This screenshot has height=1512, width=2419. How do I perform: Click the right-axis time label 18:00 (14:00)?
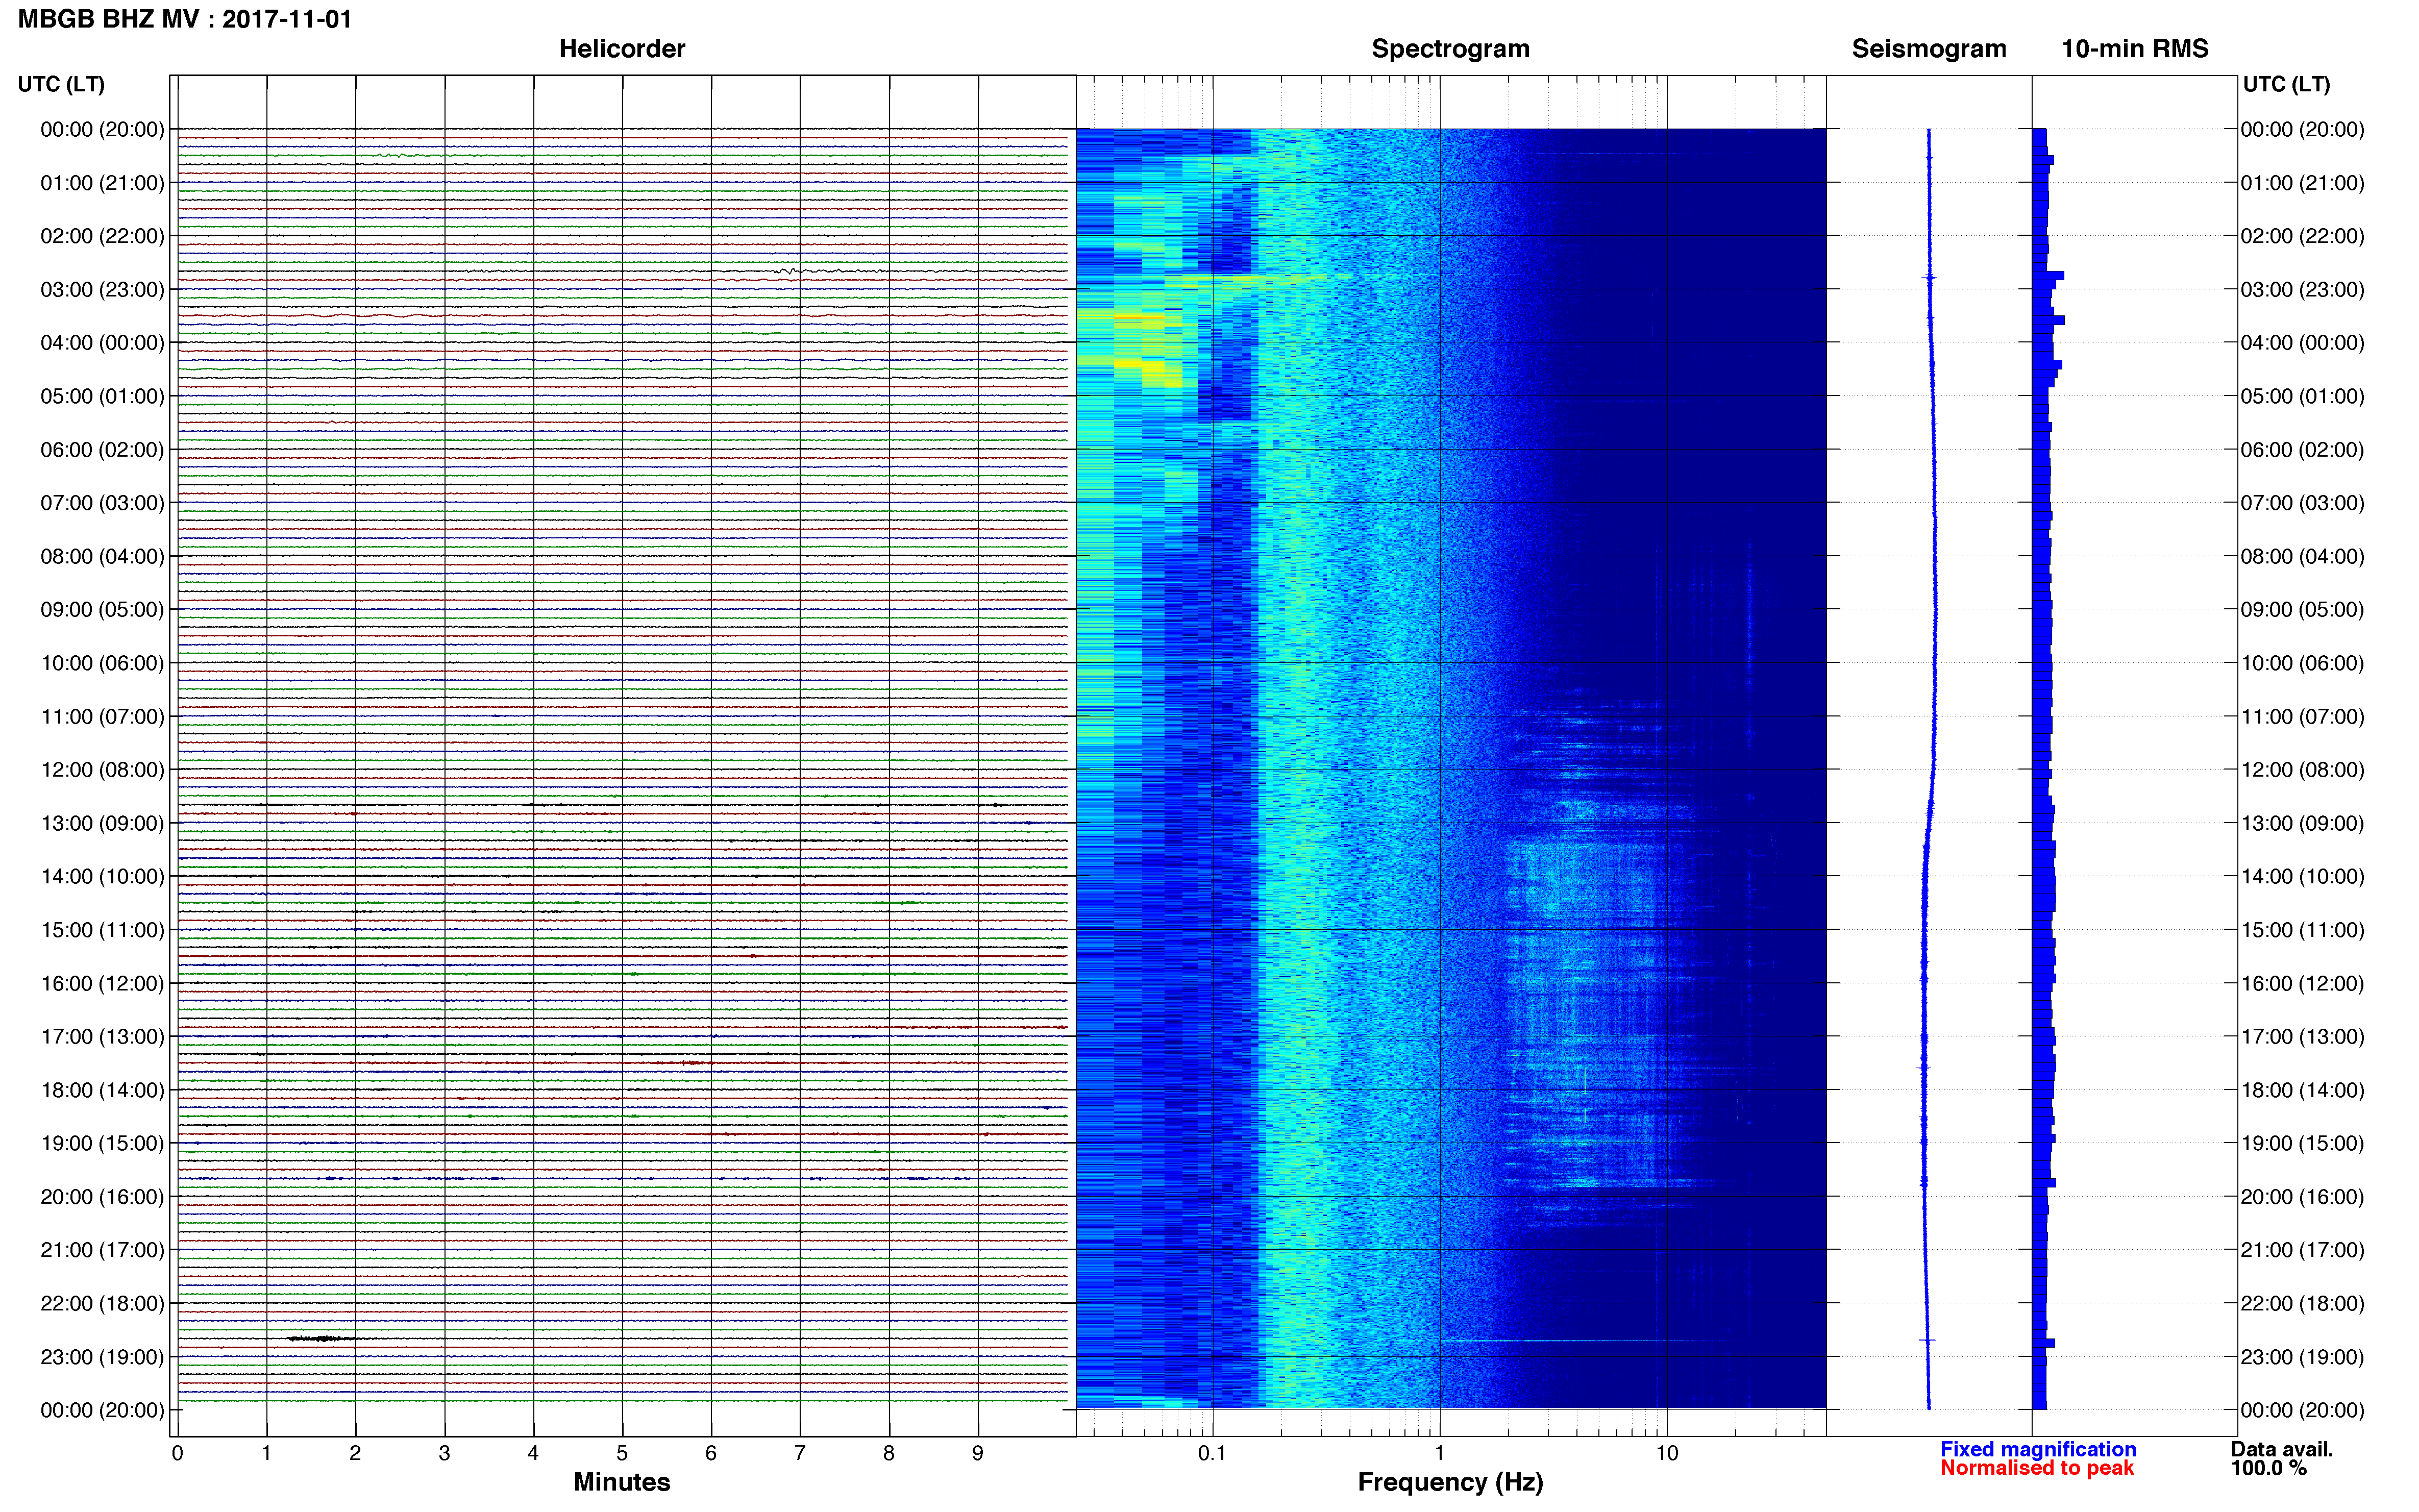(2302, 1090)
